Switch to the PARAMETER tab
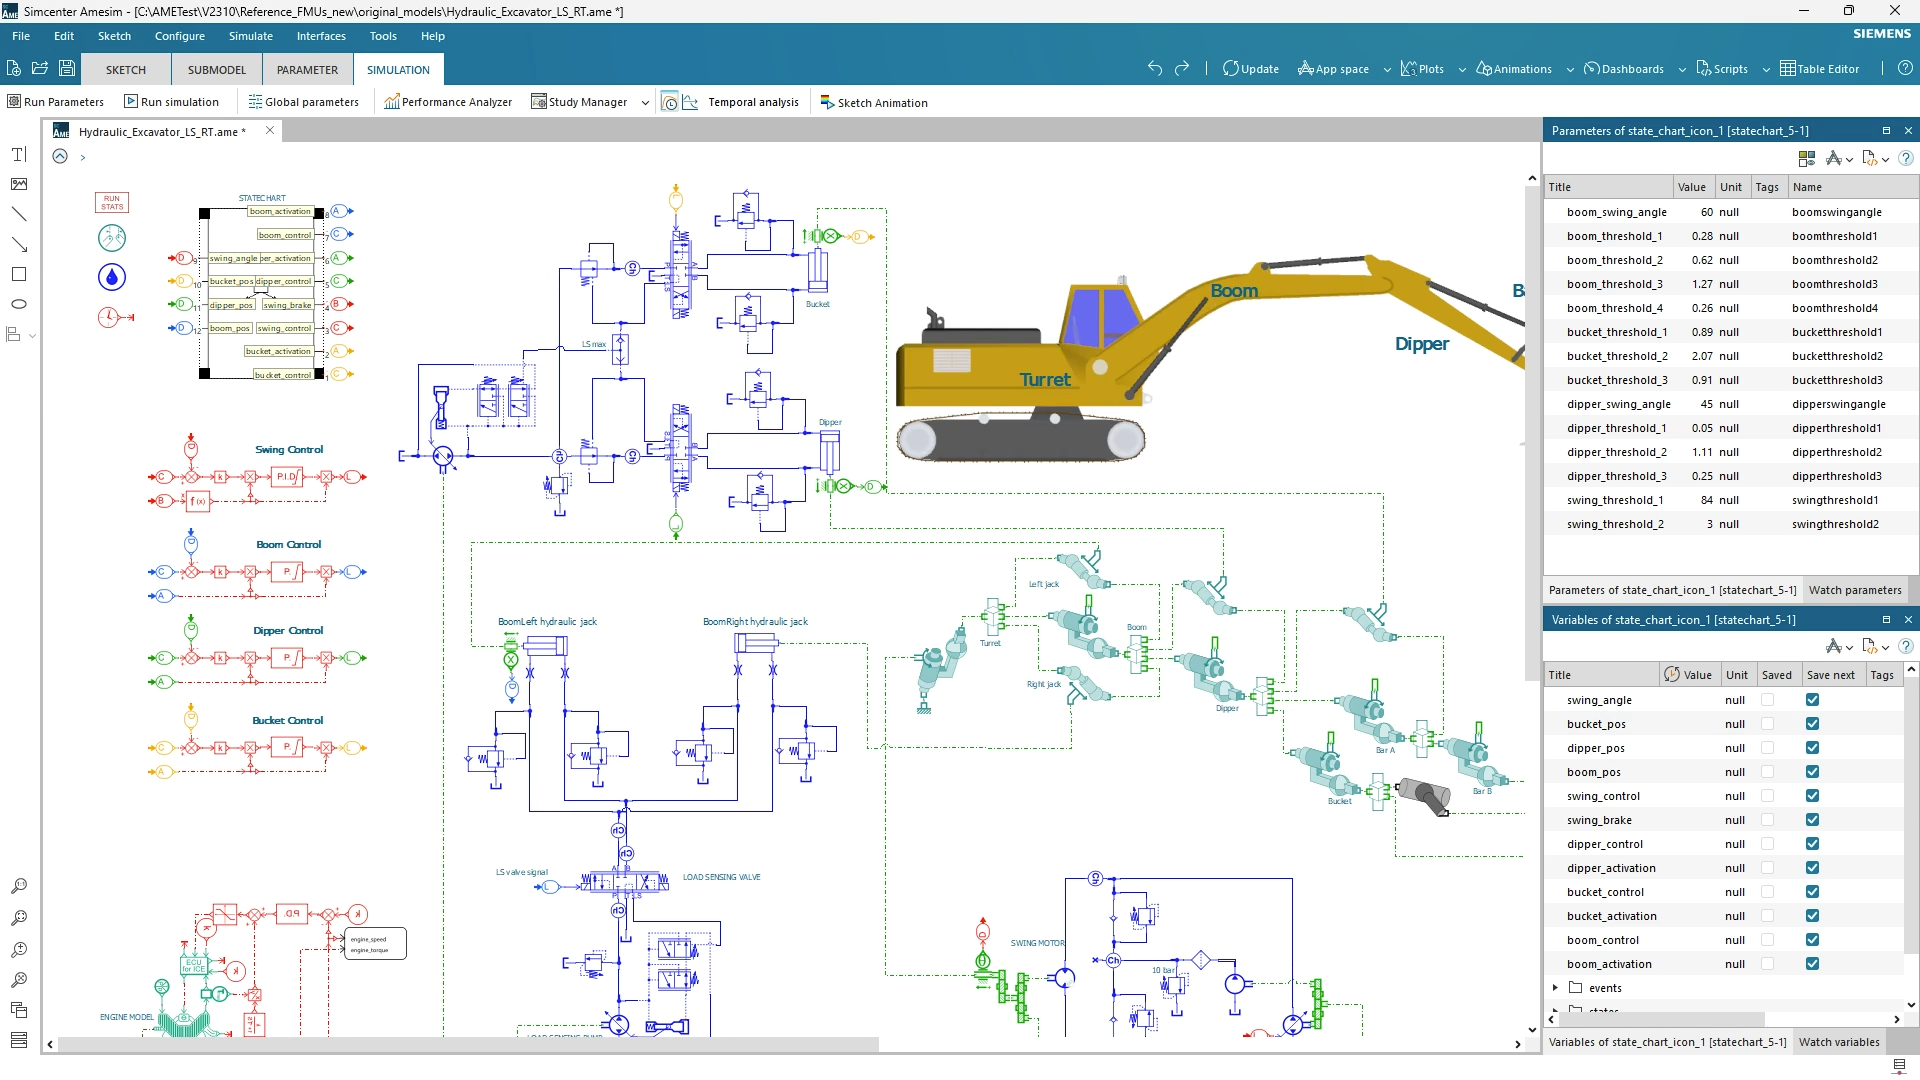 (307, 70)
